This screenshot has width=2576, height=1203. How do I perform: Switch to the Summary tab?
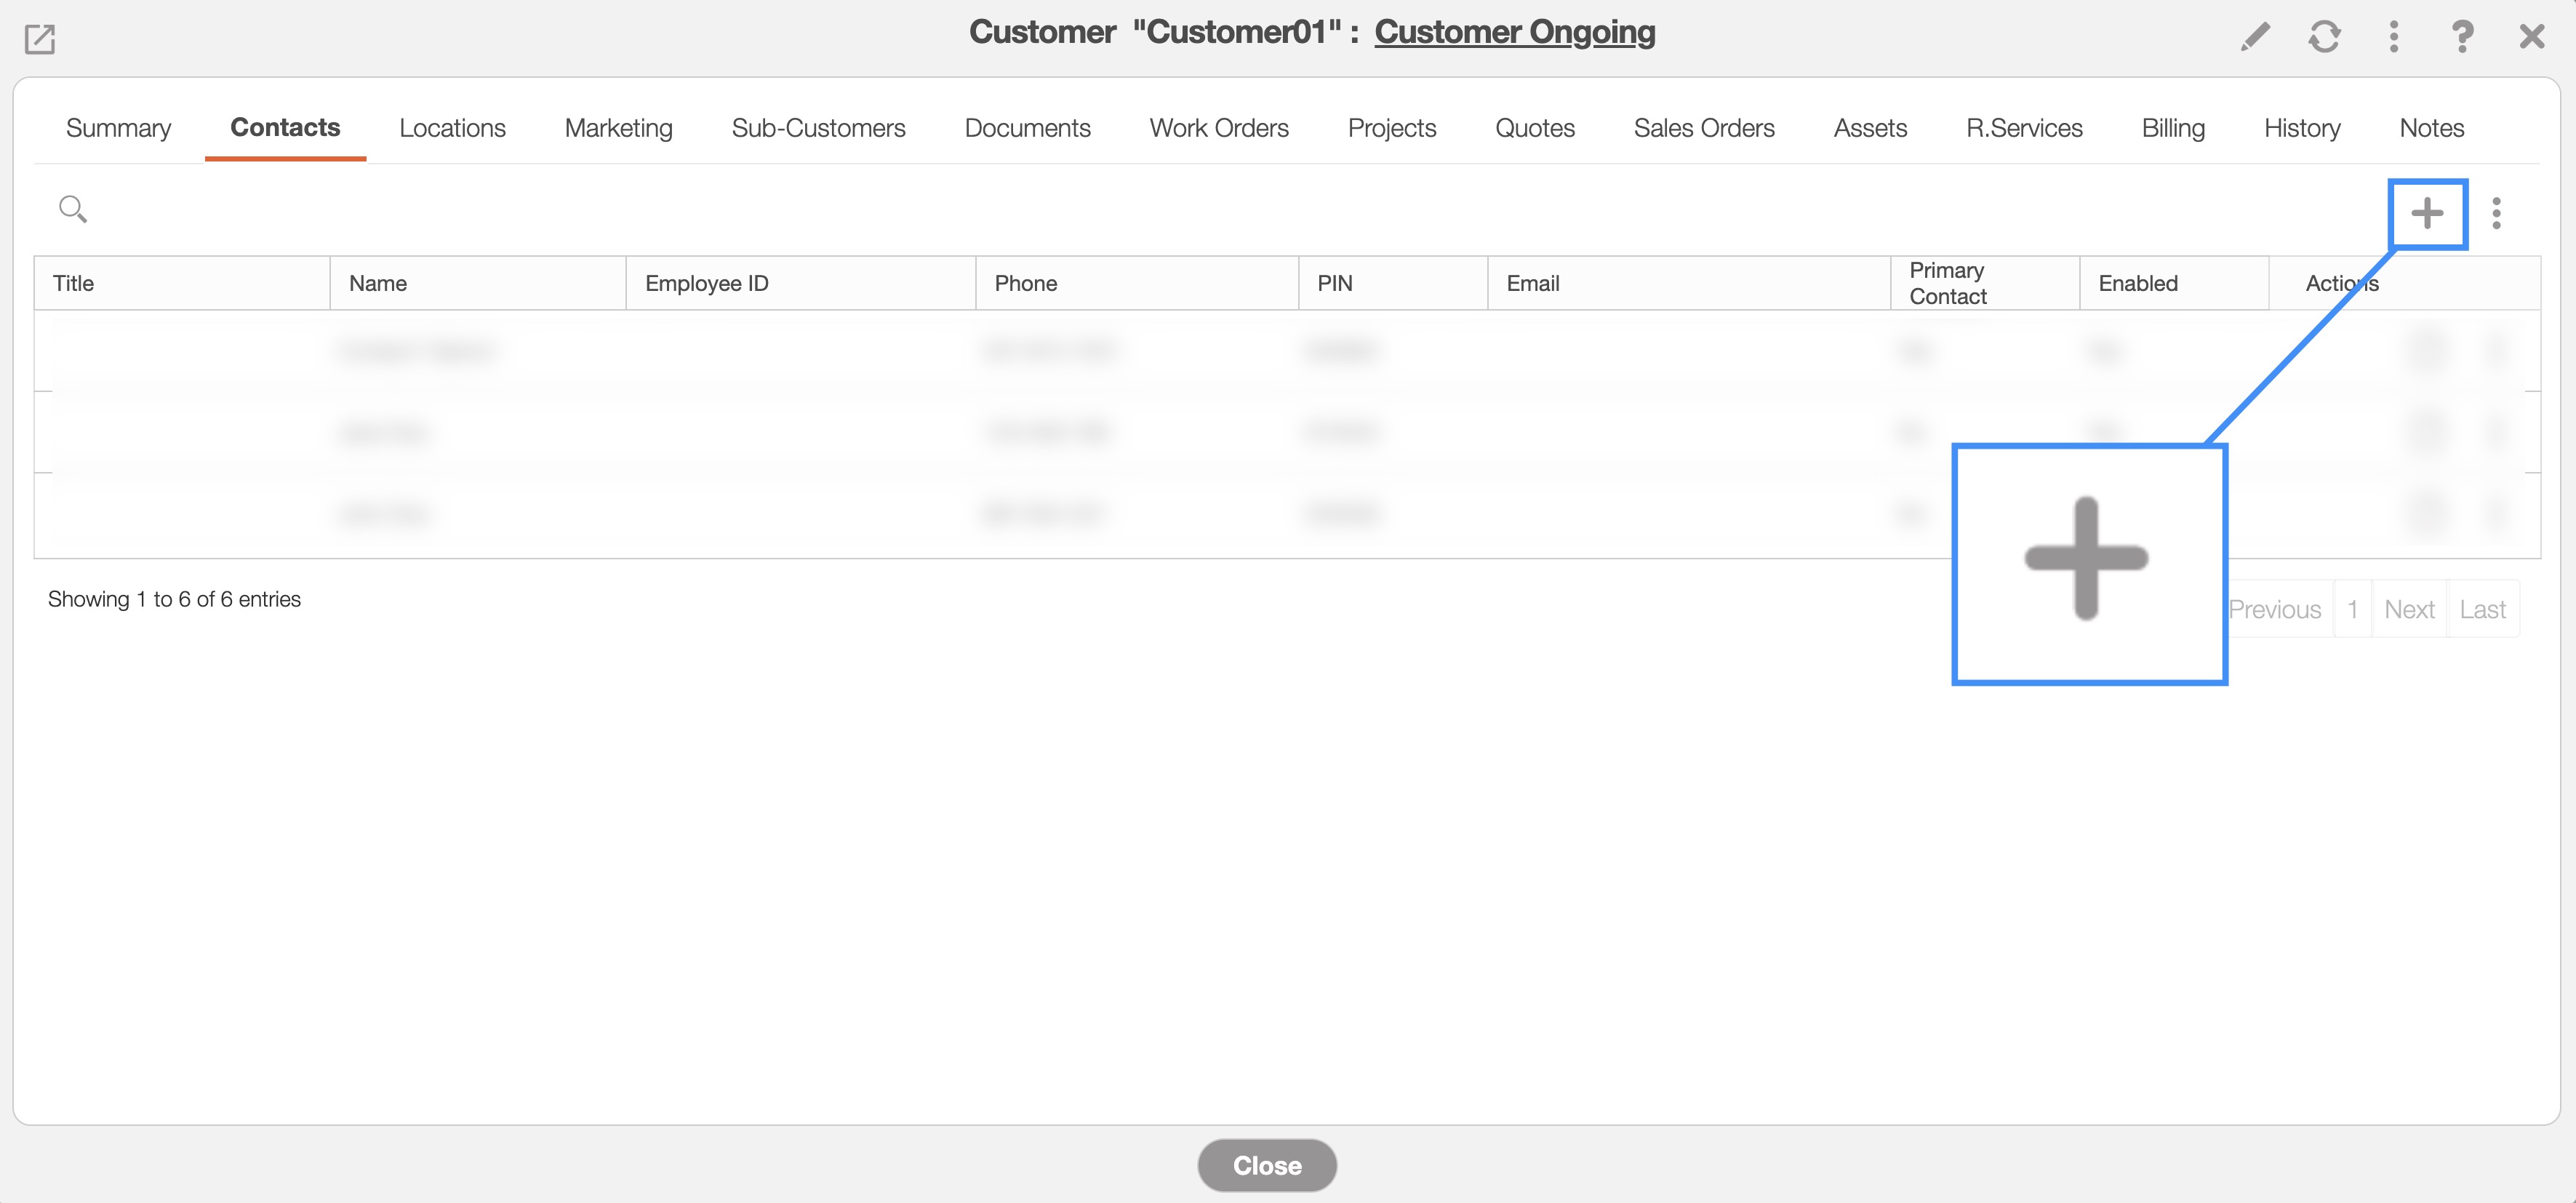(x=118, y=128)
